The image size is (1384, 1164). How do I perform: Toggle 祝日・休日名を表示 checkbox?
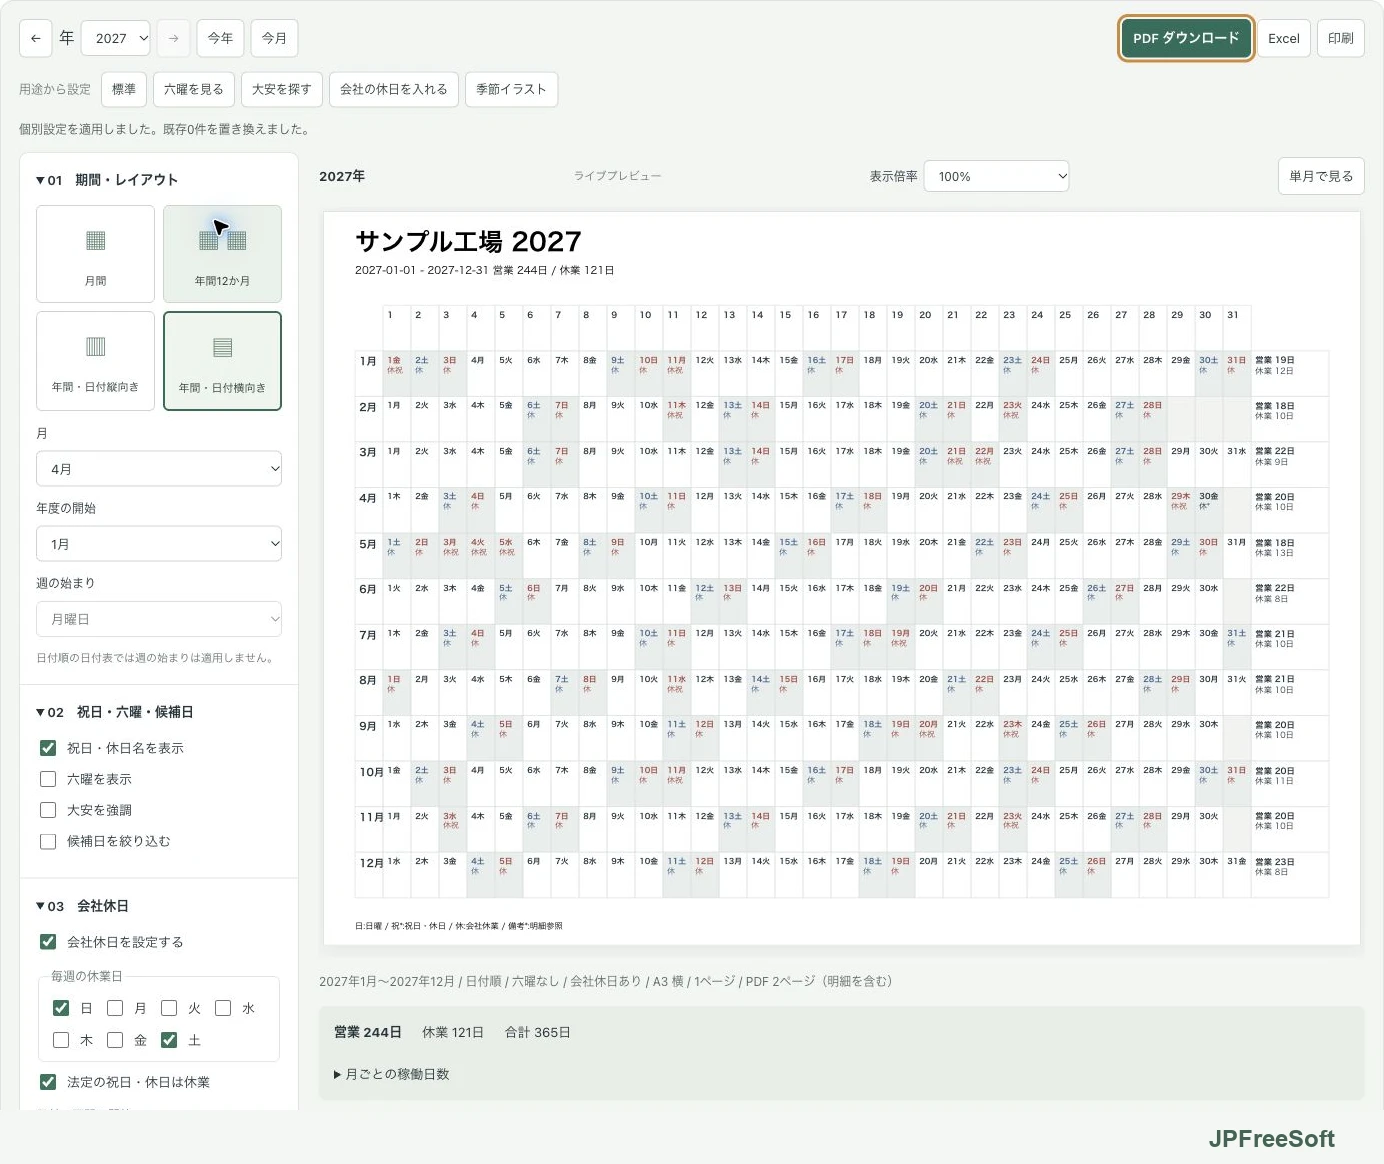click(x=48, y=748)
